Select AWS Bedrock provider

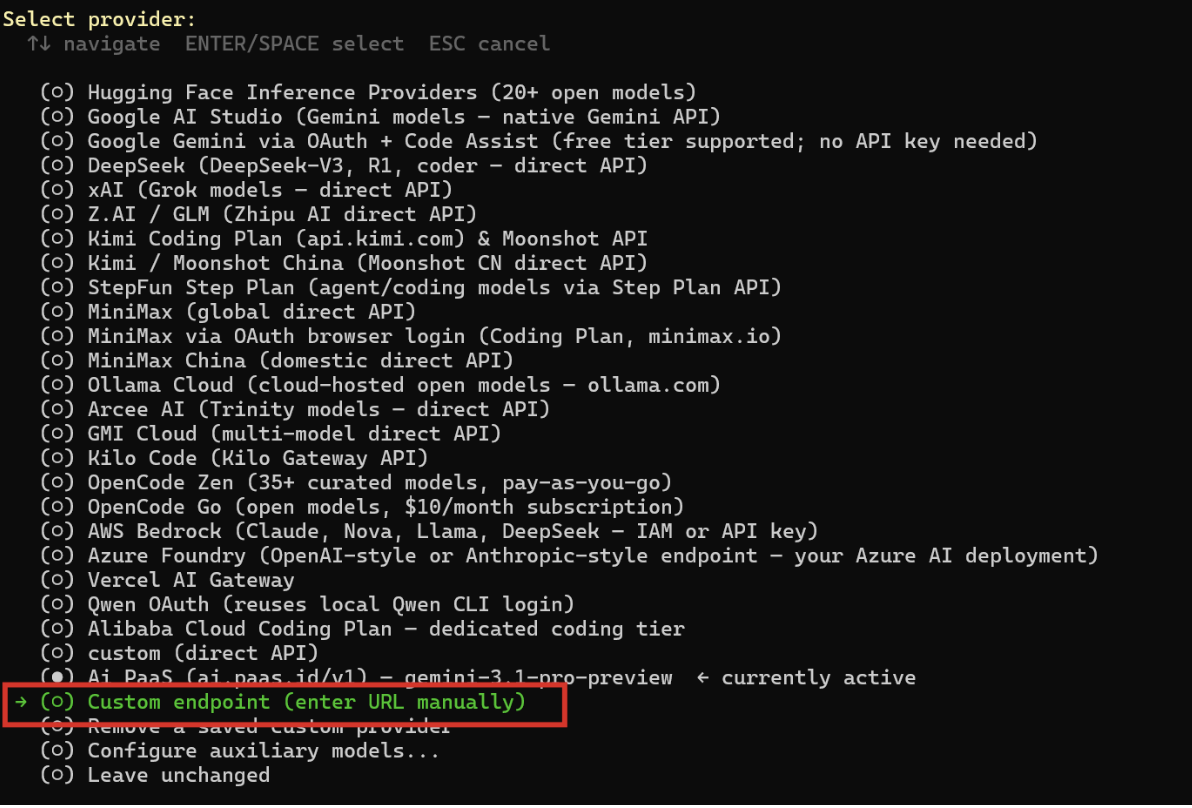point(429,531)
